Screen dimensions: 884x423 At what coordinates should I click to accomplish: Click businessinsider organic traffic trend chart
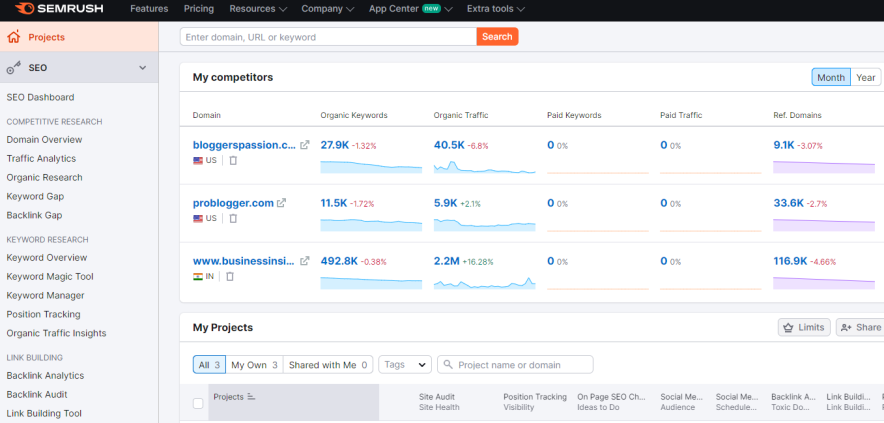(484, 283)
